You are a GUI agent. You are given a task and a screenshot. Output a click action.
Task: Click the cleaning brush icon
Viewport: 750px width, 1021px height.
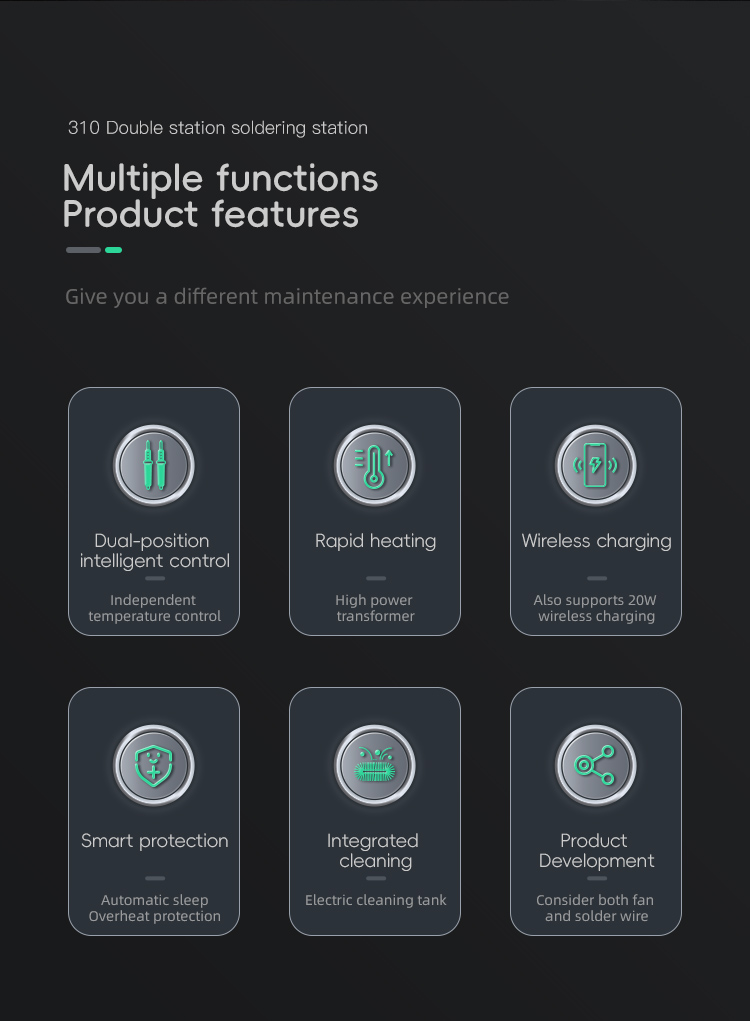(375, 765)
